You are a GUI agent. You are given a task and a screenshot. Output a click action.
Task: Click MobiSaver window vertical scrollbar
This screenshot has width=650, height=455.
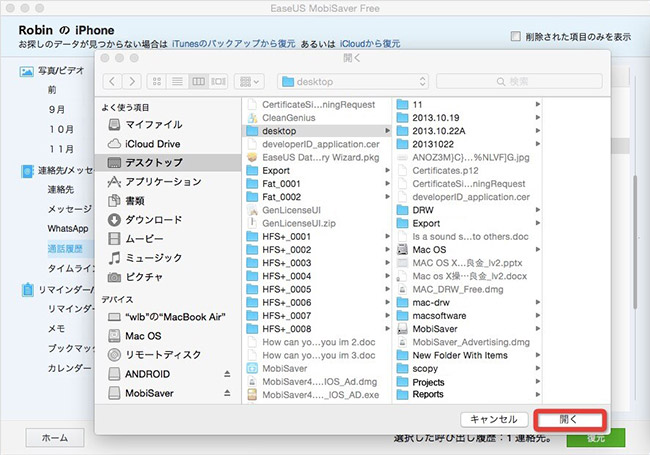coord(635,242)
